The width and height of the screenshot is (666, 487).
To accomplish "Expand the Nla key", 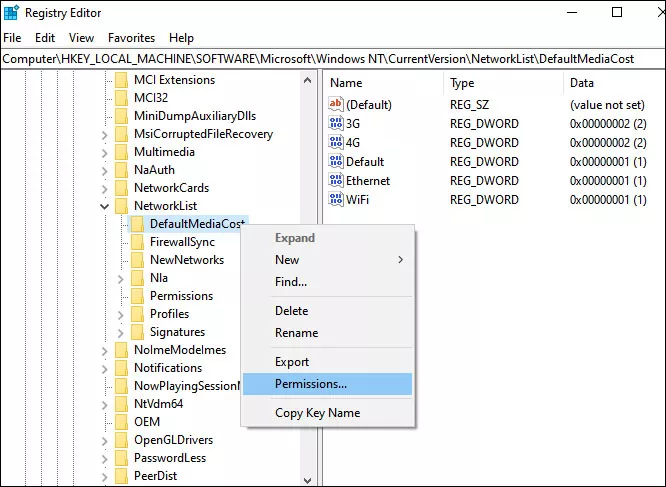I will pos(121,279).
